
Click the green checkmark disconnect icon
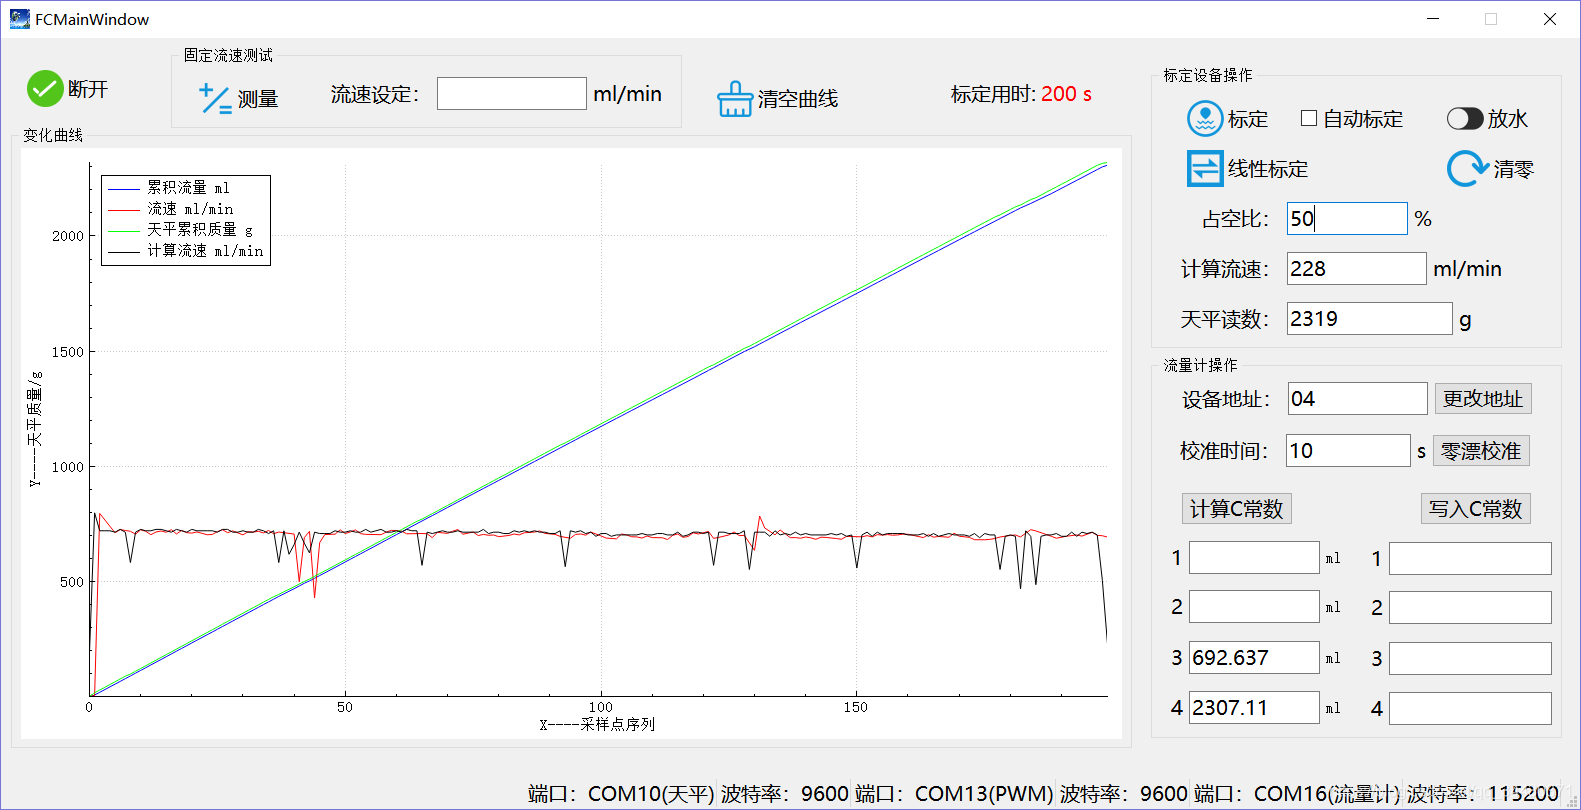(45, 89)
